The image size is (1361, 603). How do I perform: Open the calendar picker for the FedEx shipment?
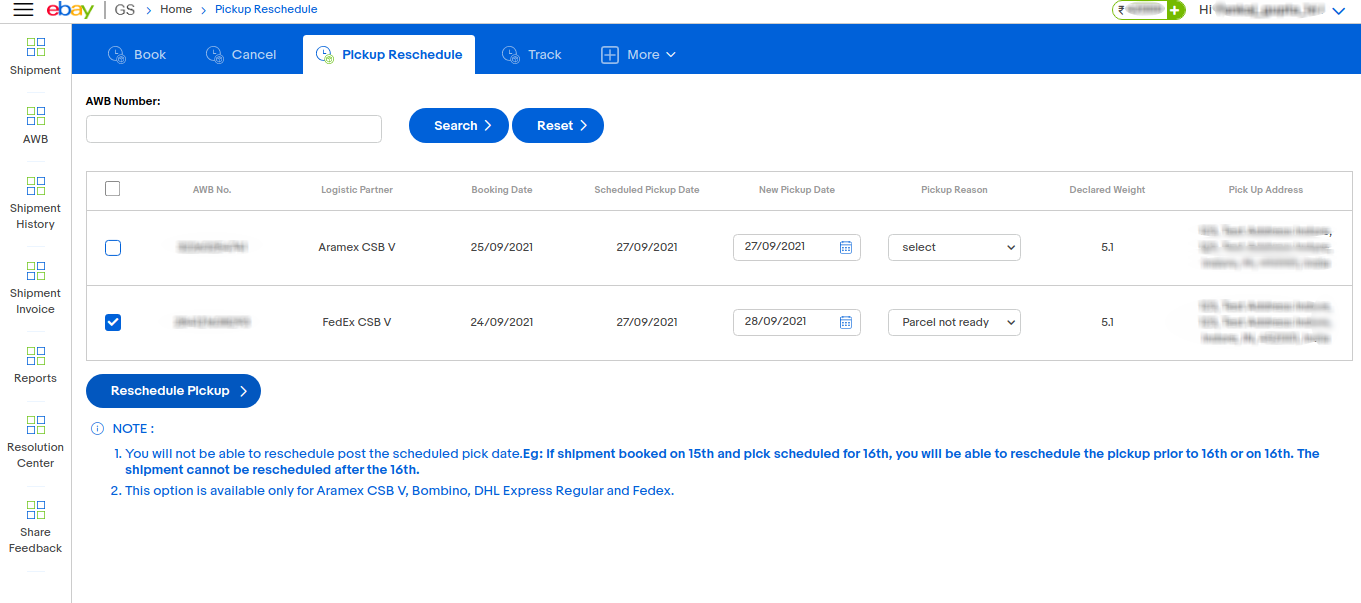click(x=847, y=322)
